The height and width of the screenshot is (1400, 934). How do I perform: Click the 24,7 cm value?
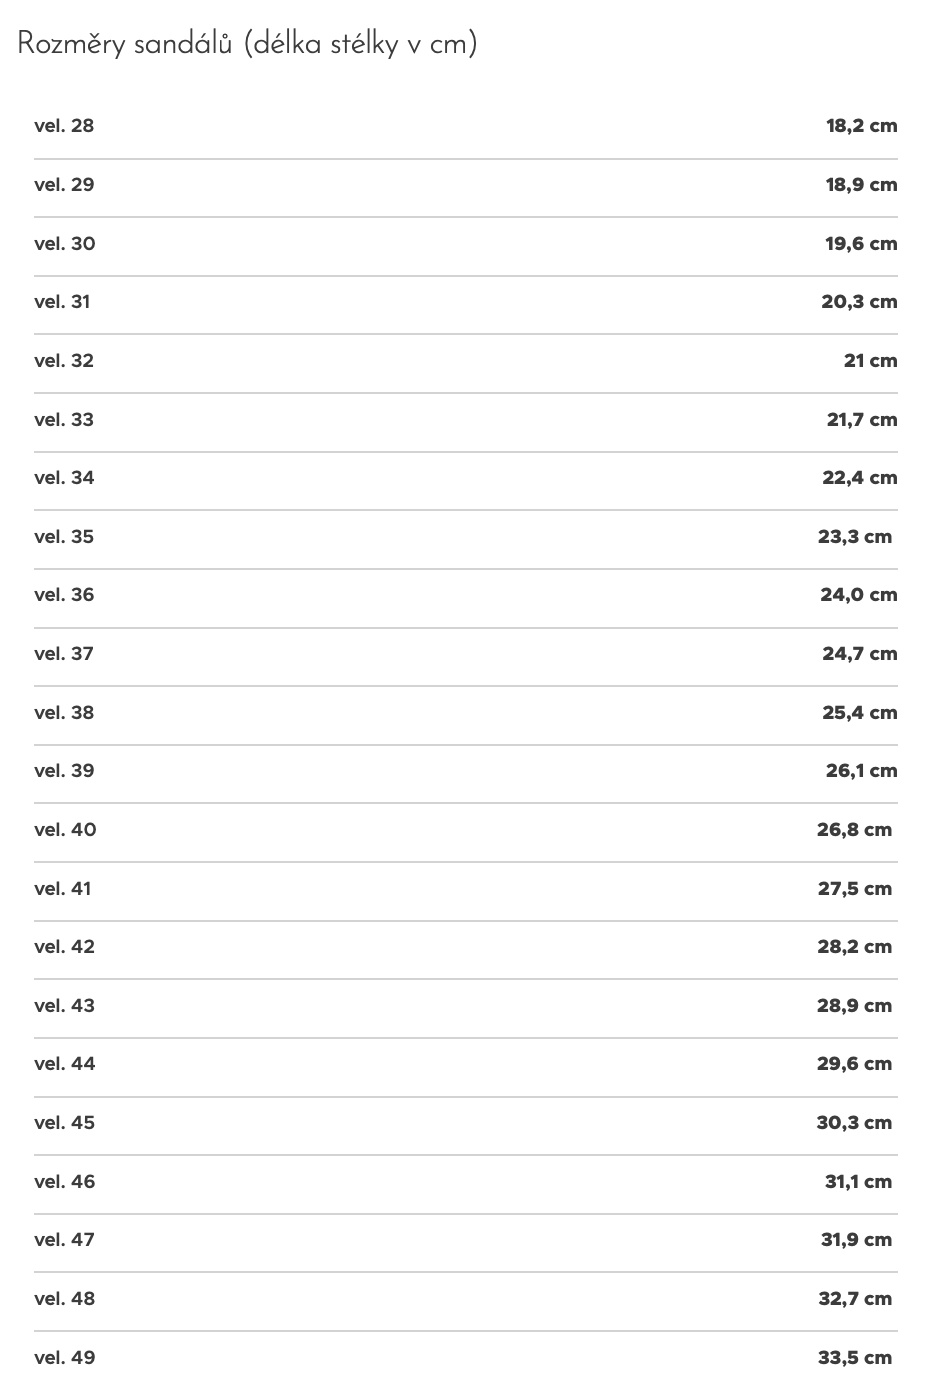pyautogui.click(x=860, y=654)
